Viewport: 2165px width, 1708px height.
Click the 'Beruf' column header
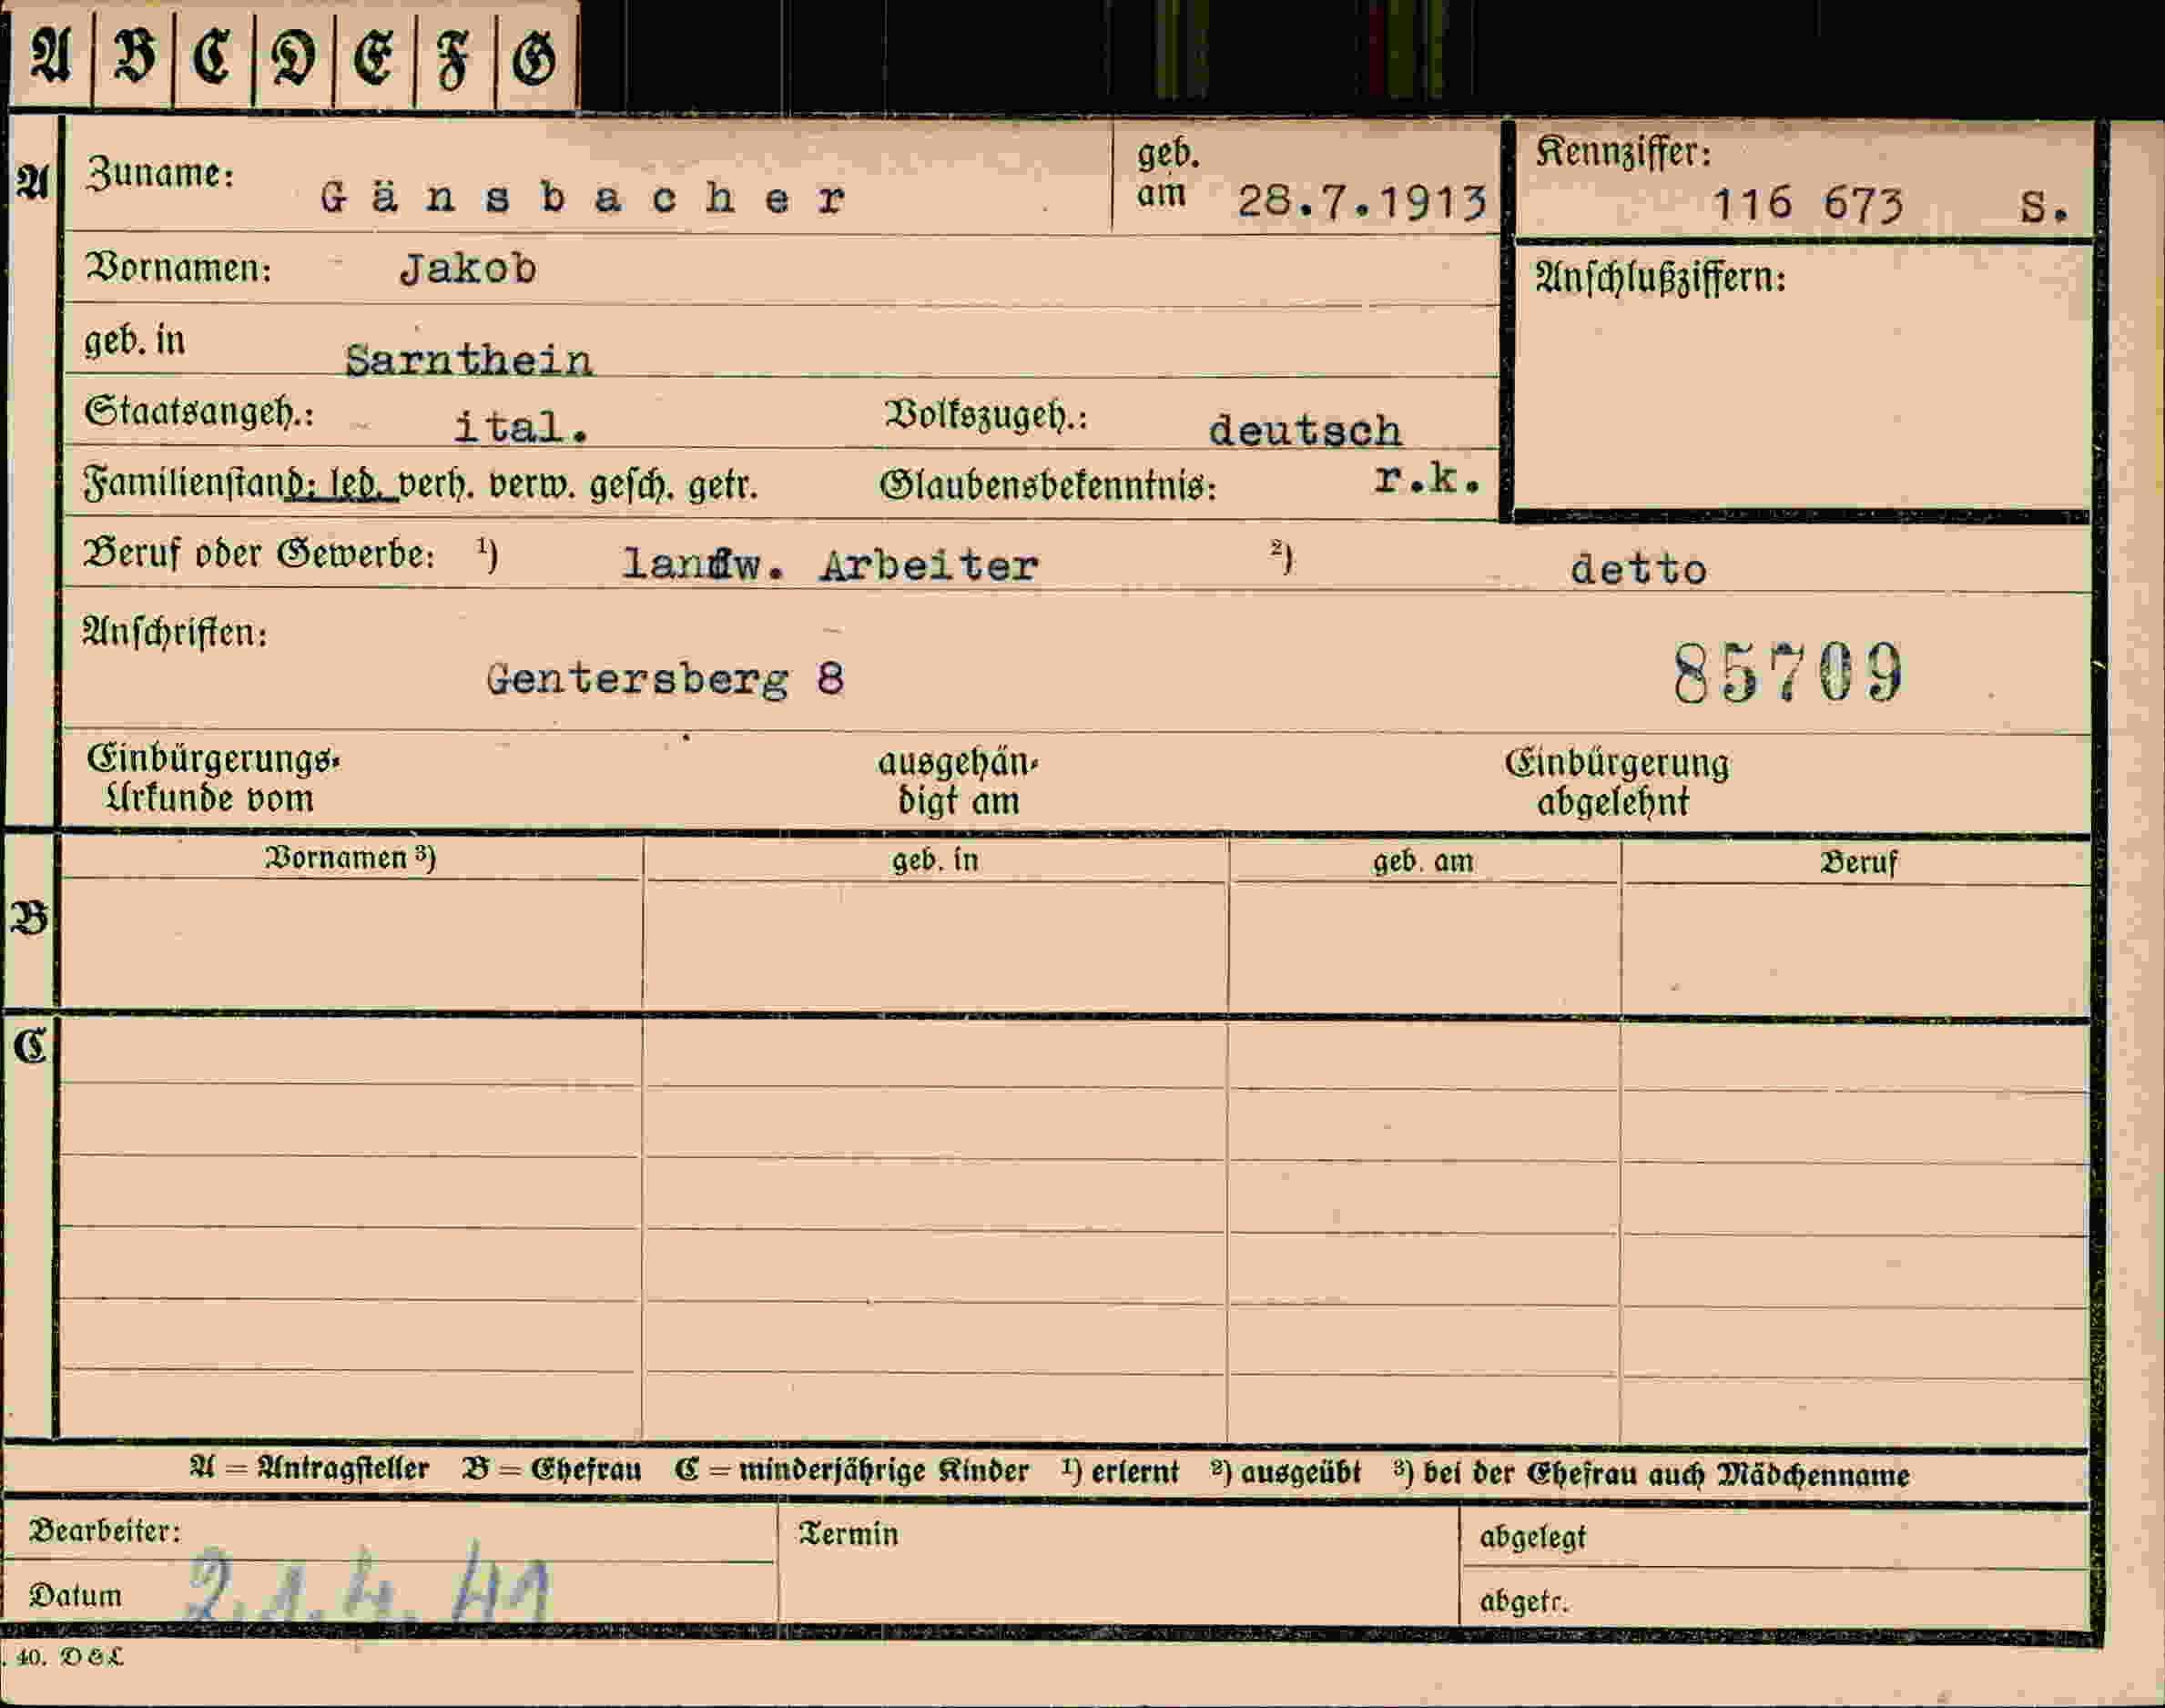click(x=1858, y=862)
